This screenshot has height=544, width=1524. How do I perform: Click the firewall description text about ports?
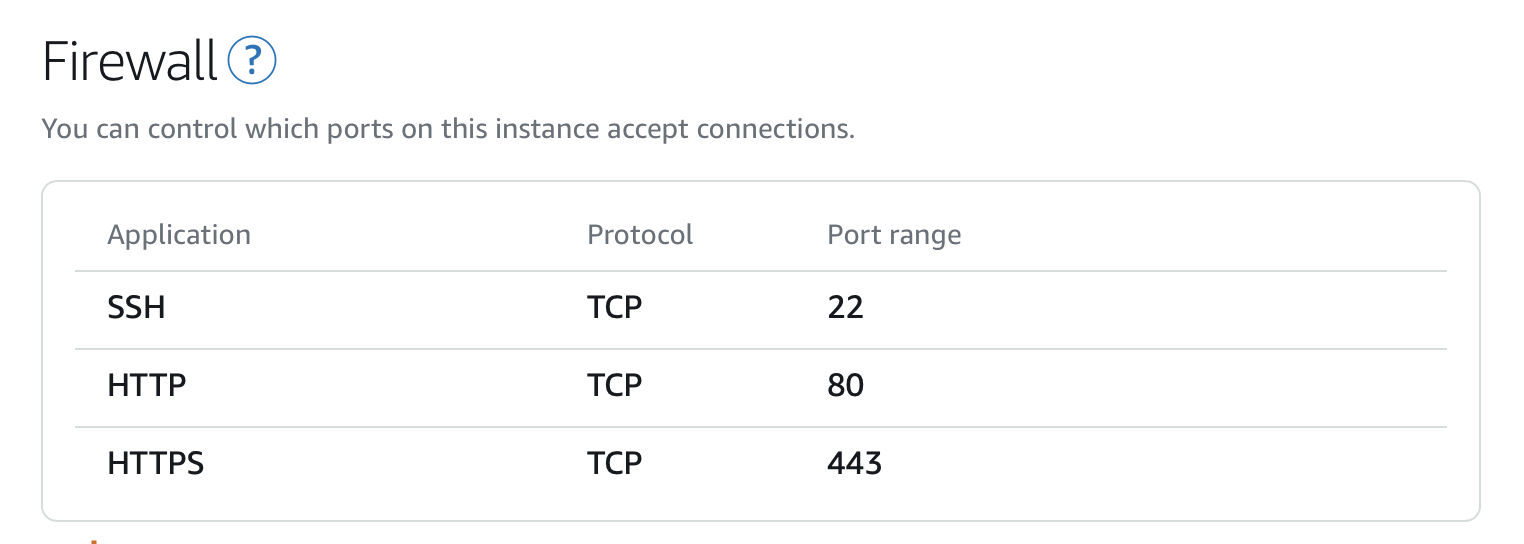448,130
